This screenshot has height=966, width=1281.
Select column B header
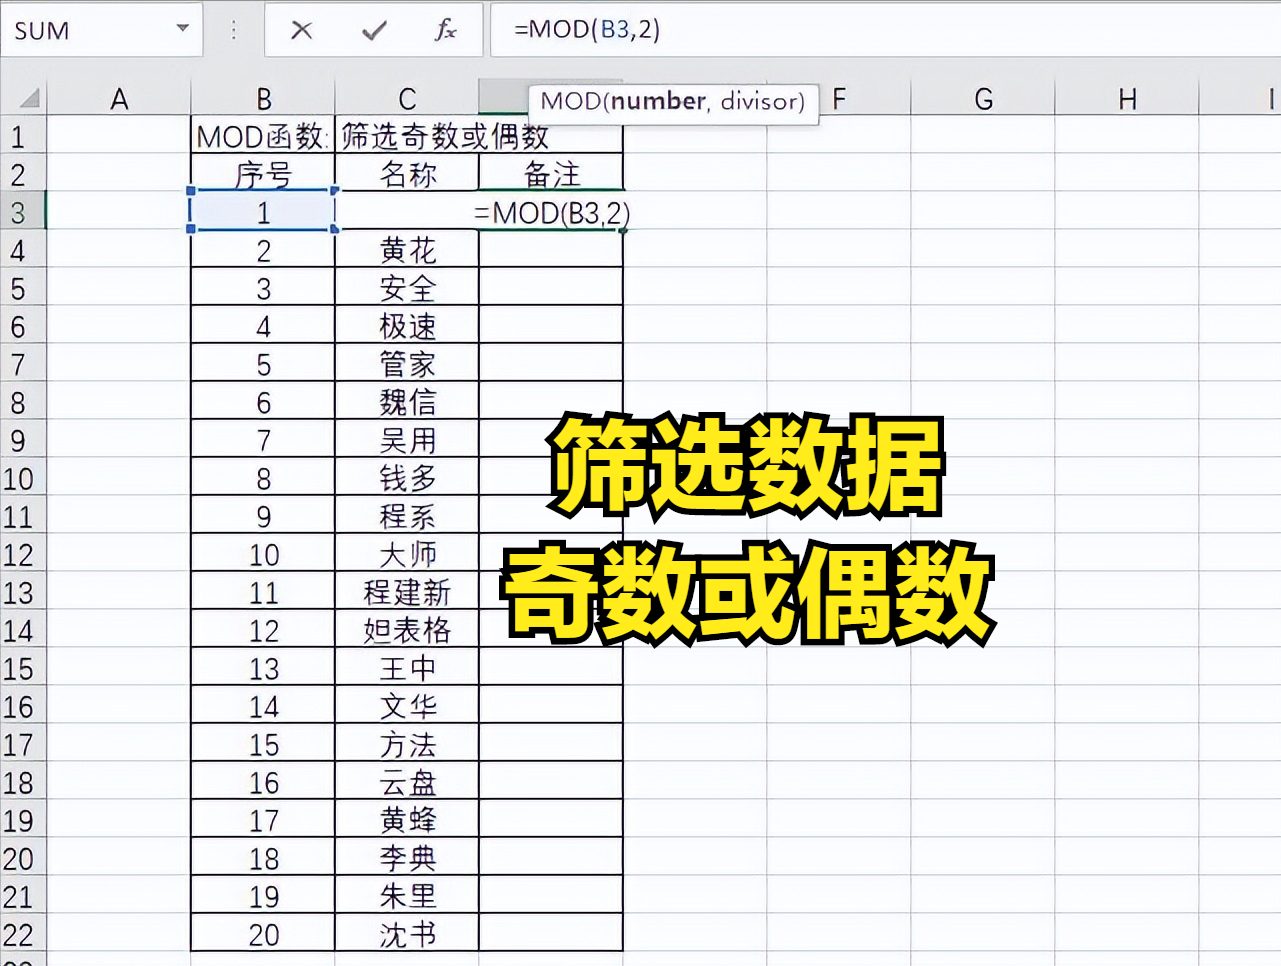coord(263,98)
